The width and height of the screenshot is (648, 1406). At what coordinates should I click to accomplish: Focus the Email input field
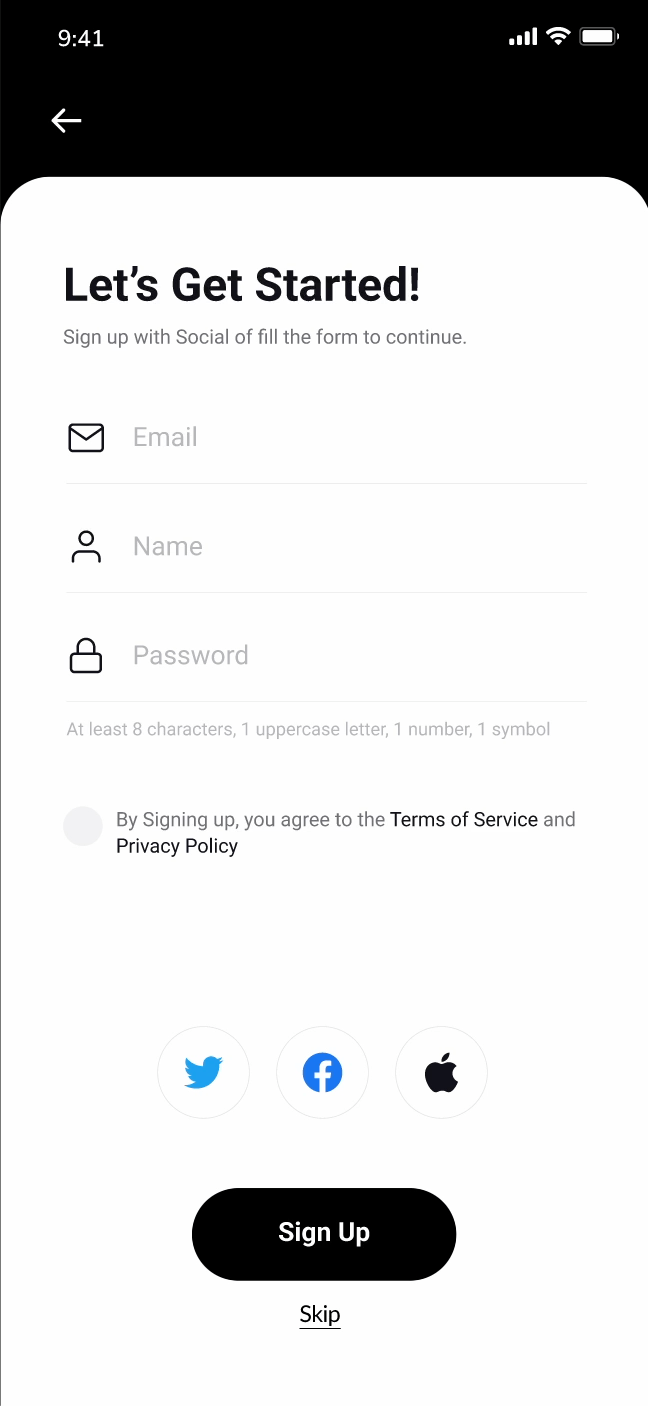326,437
